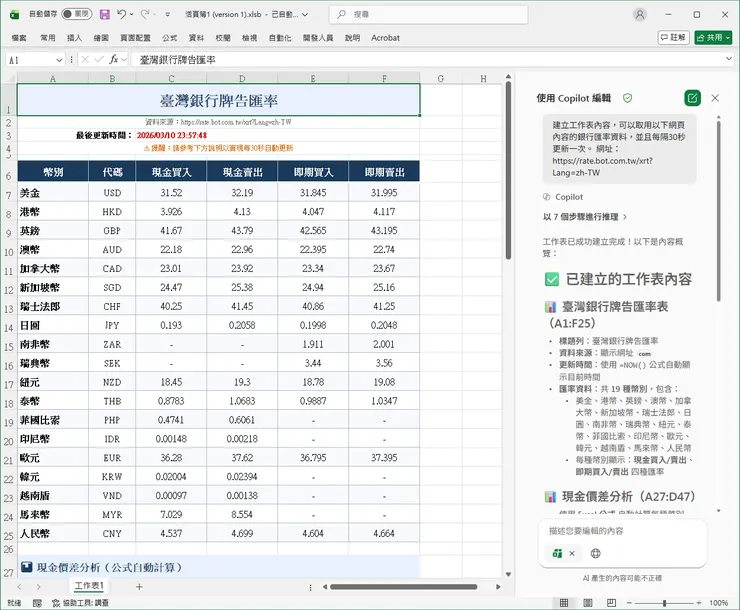Expand the file name dropdown in title bar
Viewport: 740px width, 610px height.
pyautogui.click(x=305, y=15)
